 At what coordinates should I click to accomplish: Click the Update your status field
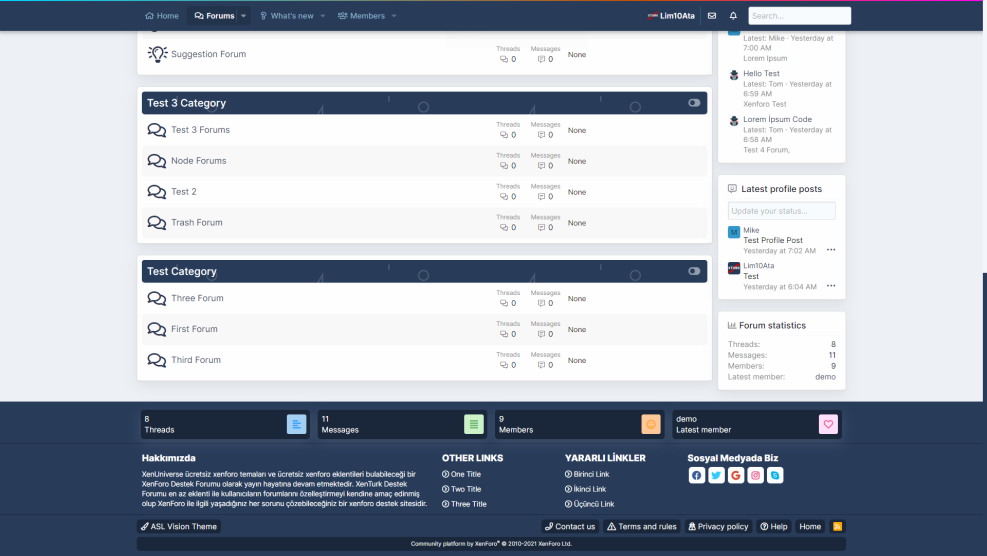(781, 211)
